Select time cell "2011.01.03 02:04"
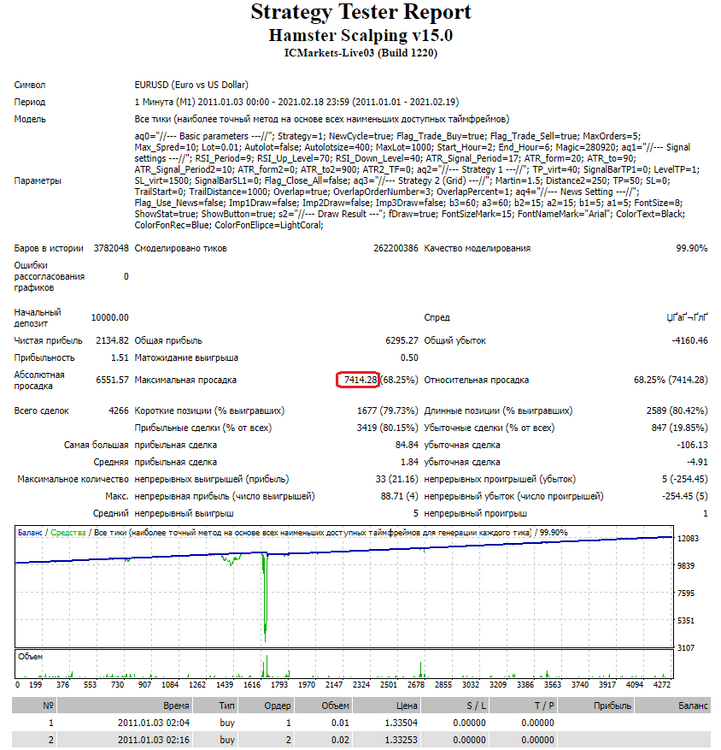The height and width of the screenshot is (750, 721). [x=154, y=723]
